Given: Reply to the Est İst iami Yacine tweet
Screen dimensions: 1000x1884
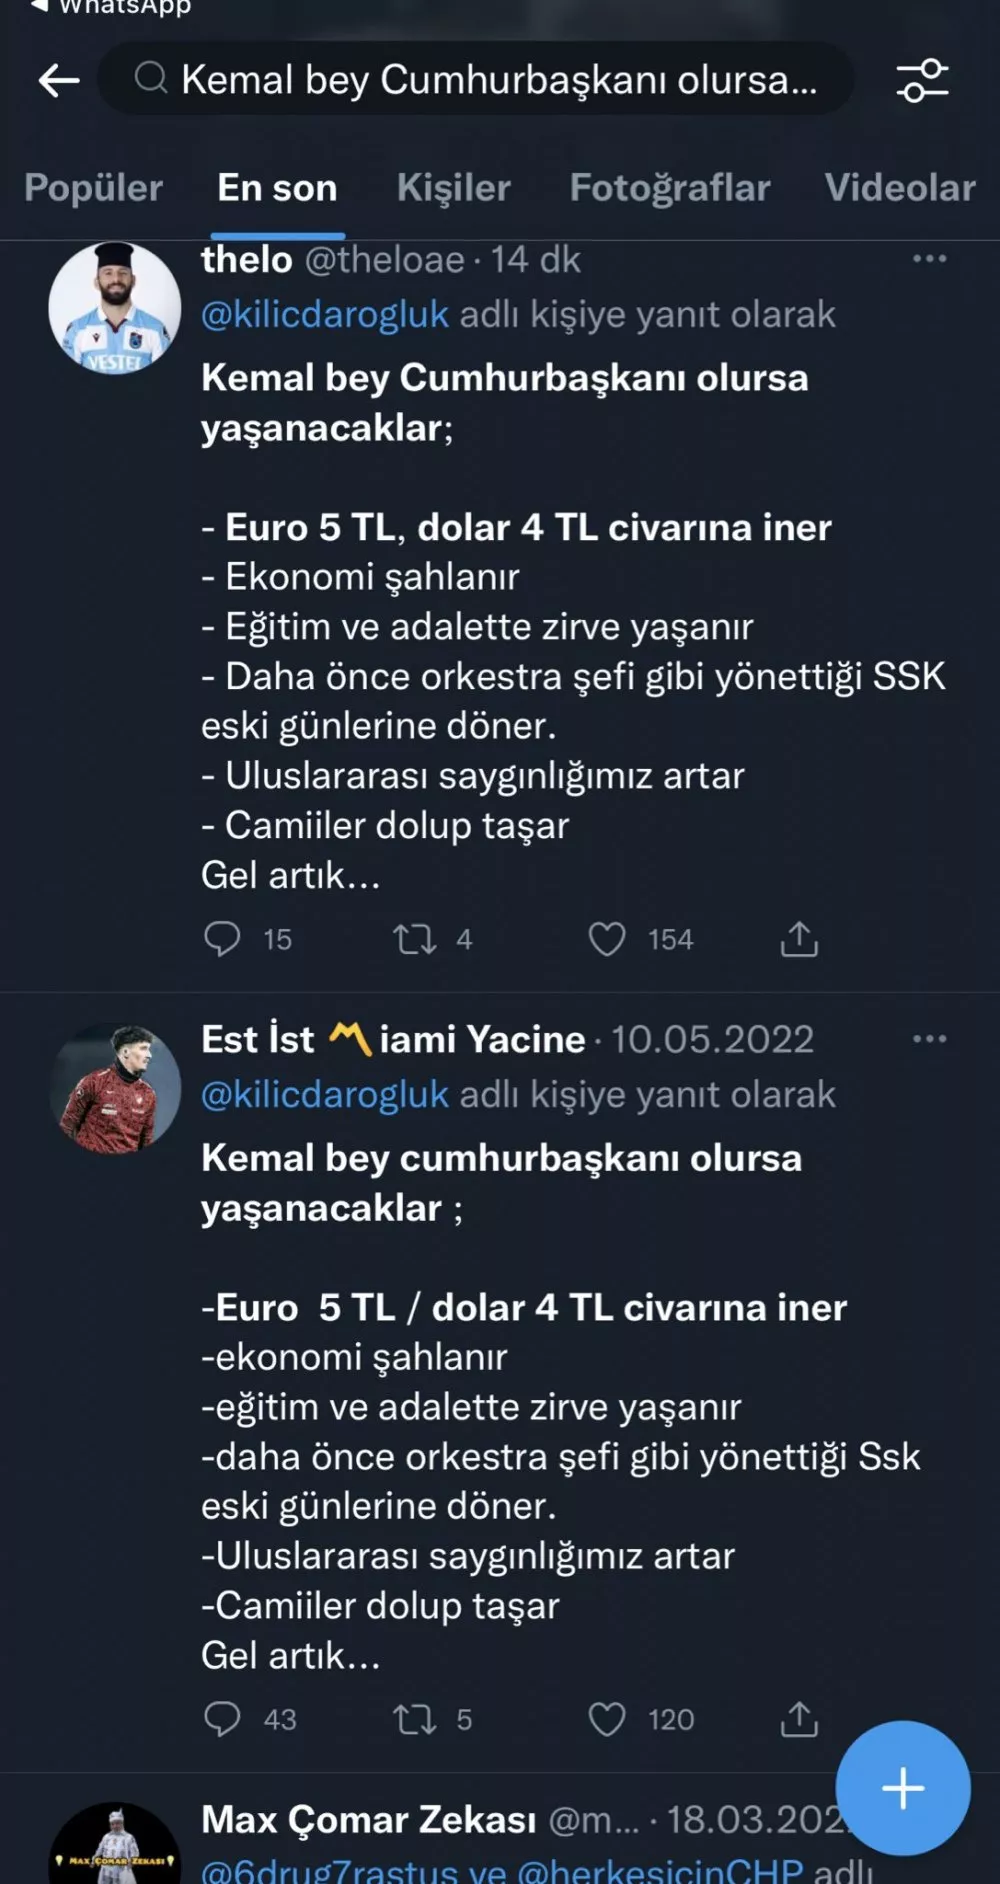Looking at the screenshot, I should tap(222, 1719).
